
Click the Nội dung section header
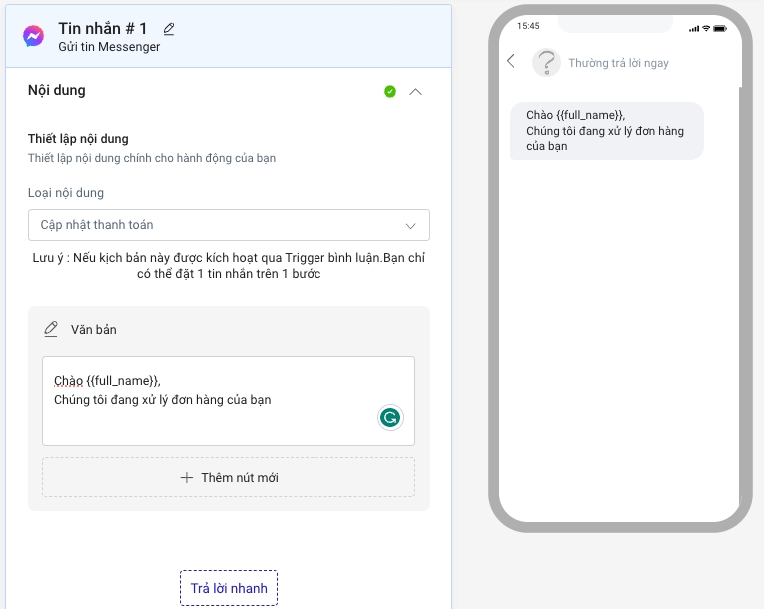click(x=57, y=90)
